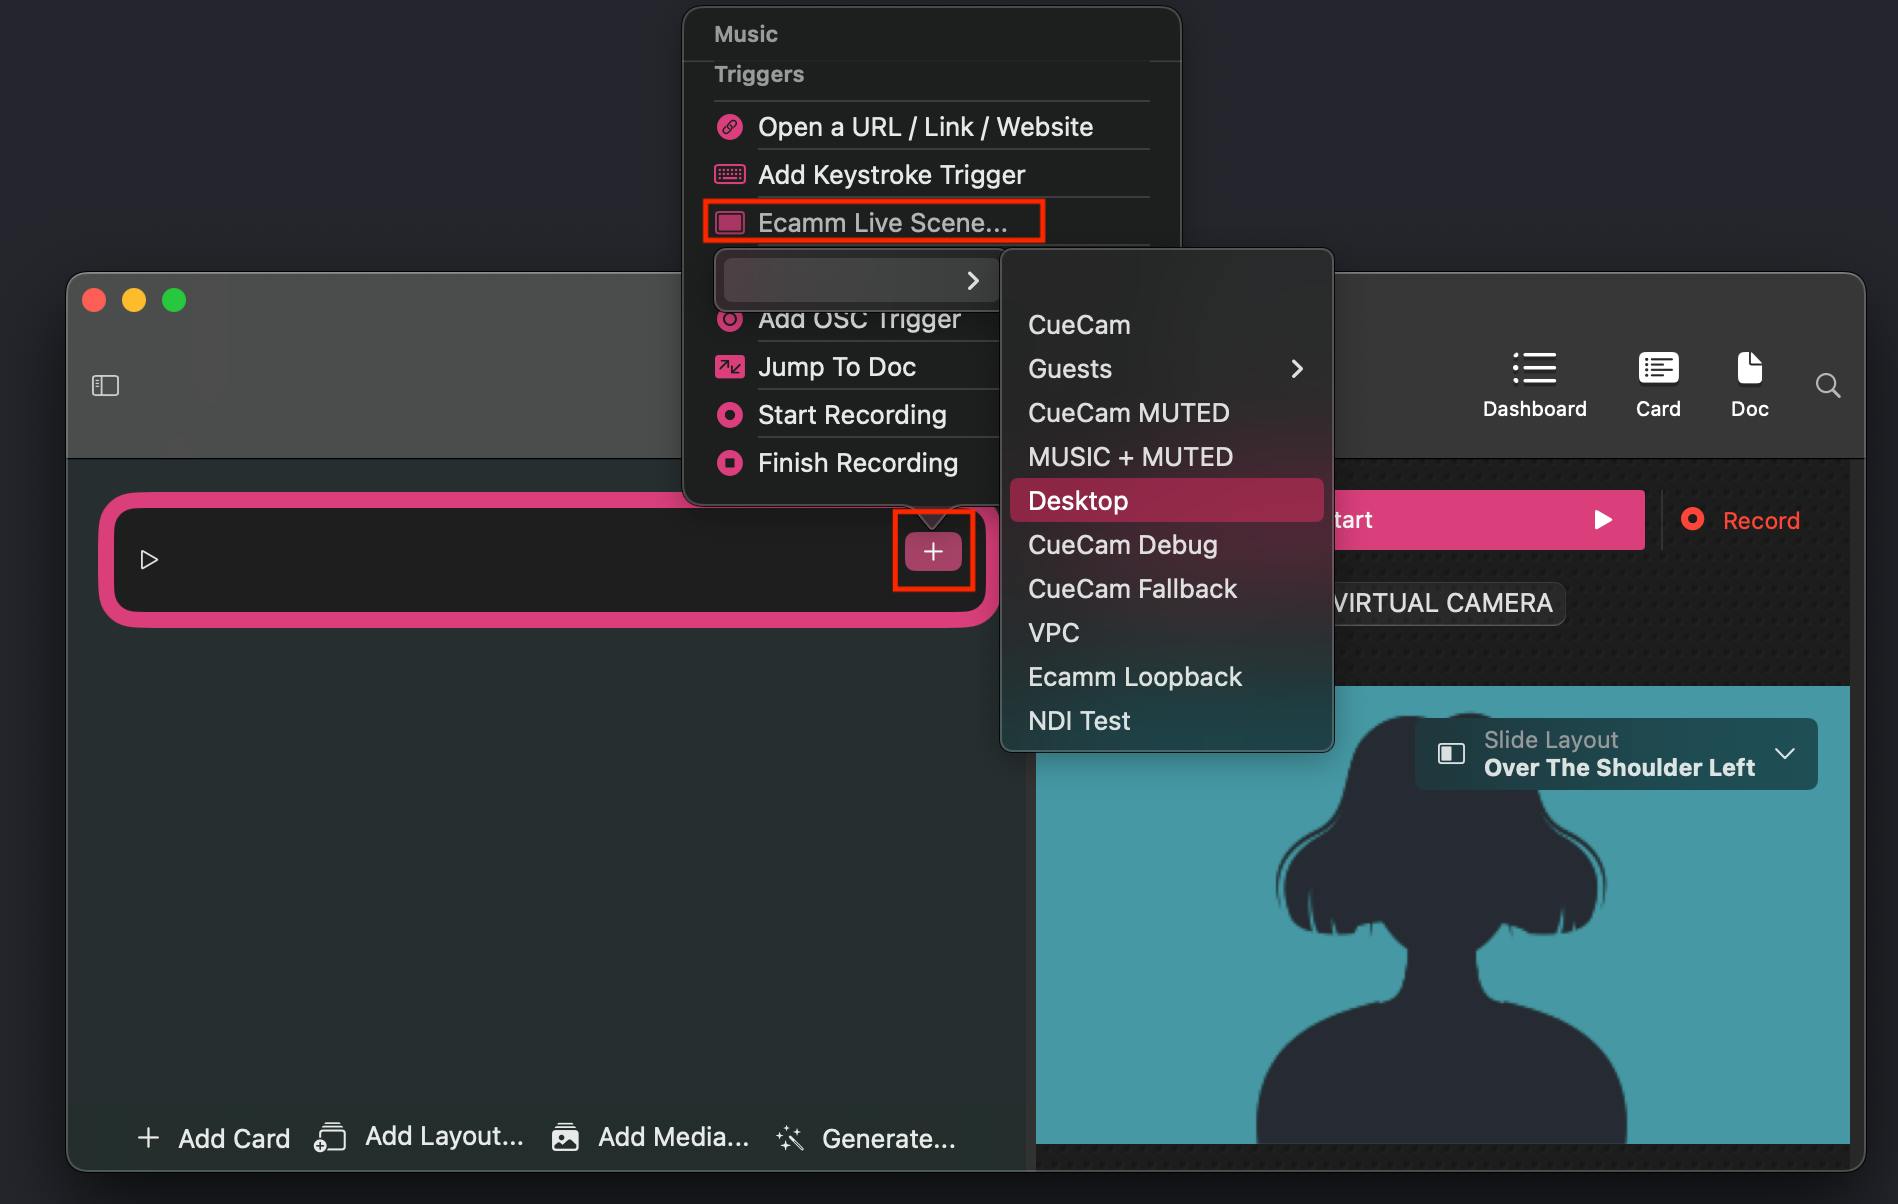Click the Add Media... button
This screenshot has width=1898, height=1204.
[650, 1137]
